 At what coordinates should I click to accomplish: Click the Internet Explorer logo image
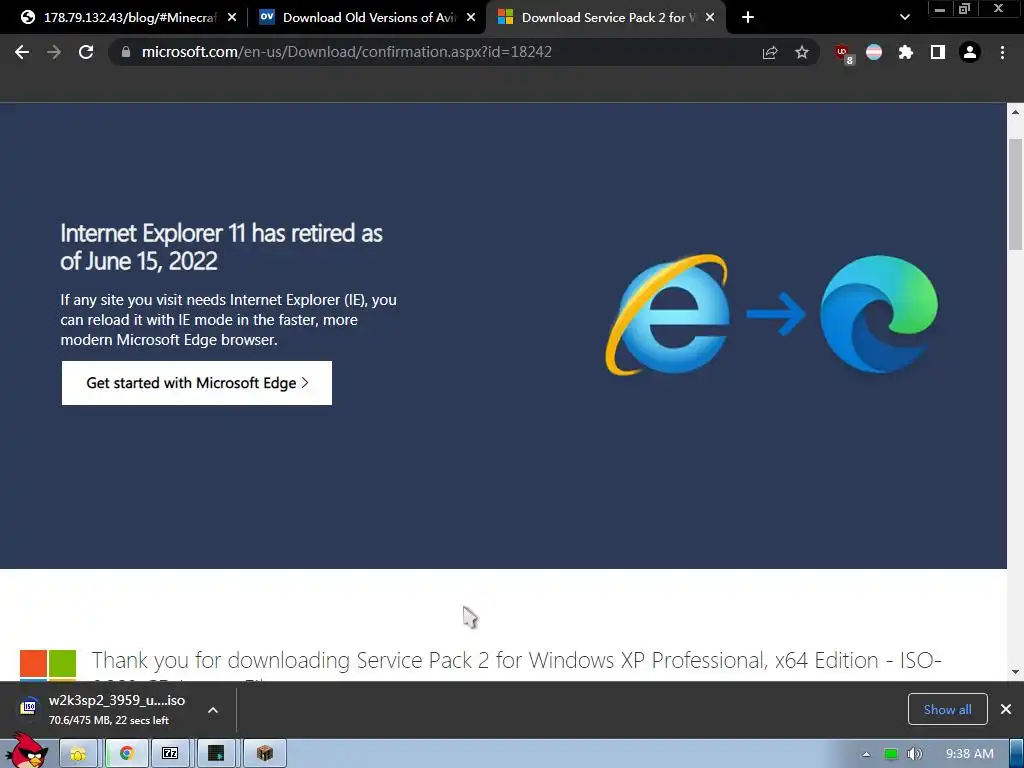667,315
